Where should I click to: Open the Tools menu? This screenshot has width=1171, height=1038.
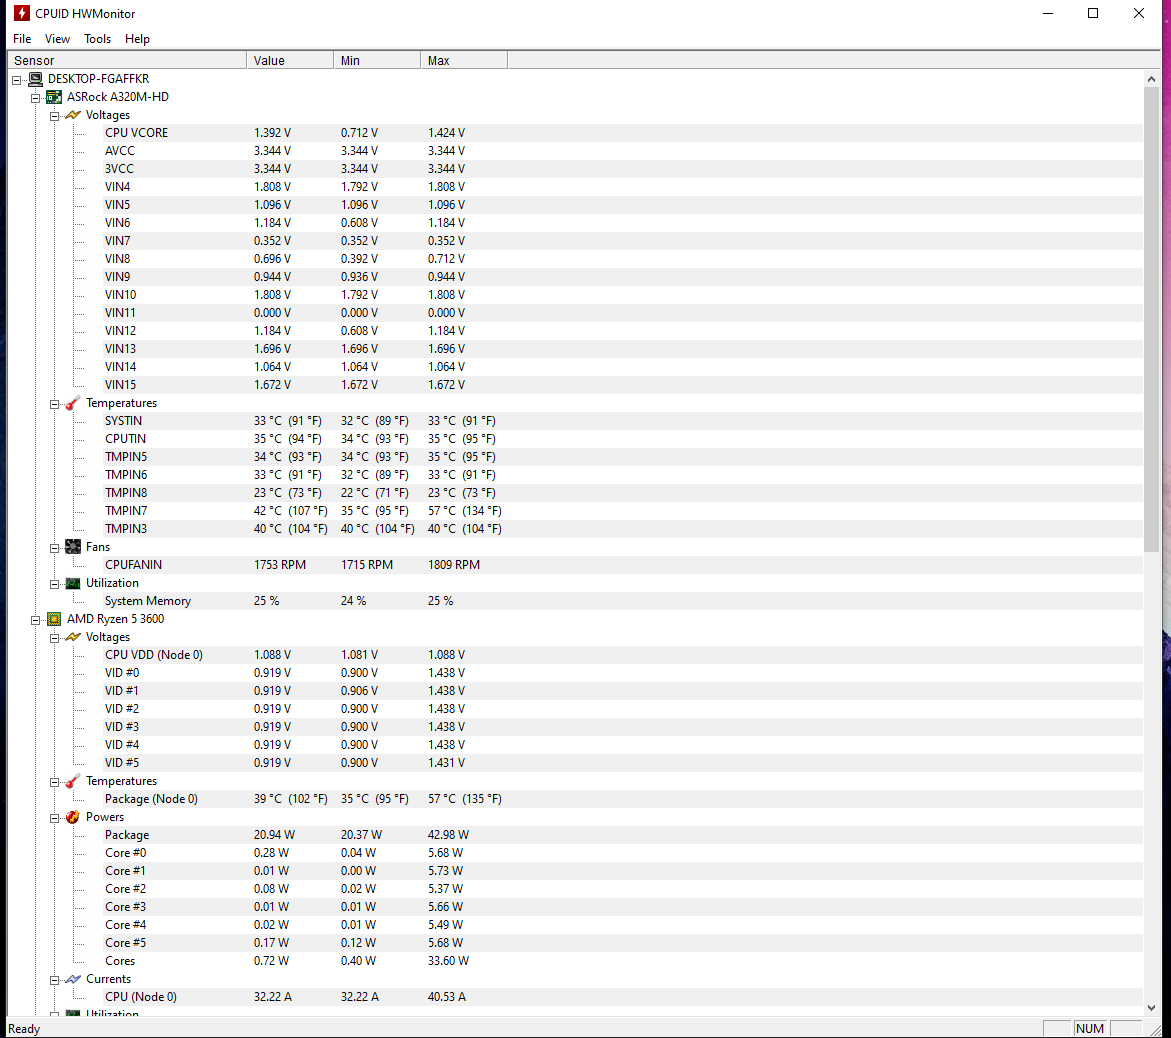pyautogui.click(x=97, y=39)
